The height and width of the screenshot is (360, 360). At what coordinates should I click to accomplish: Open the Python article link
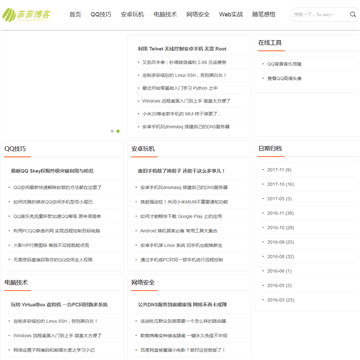pyautogui.click(x=180, y=88)
